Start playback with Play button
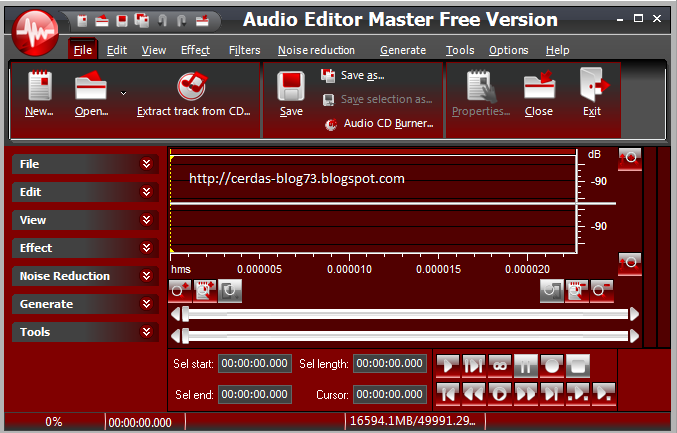The height and width of the screenshot is (433, 677). click(448, 366)
